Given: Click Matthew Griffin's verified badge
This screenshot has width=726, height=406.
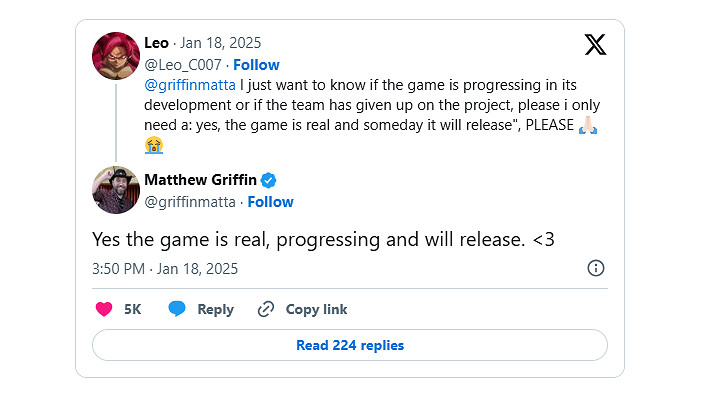Looking at the screenshot, I should [268, 180].
